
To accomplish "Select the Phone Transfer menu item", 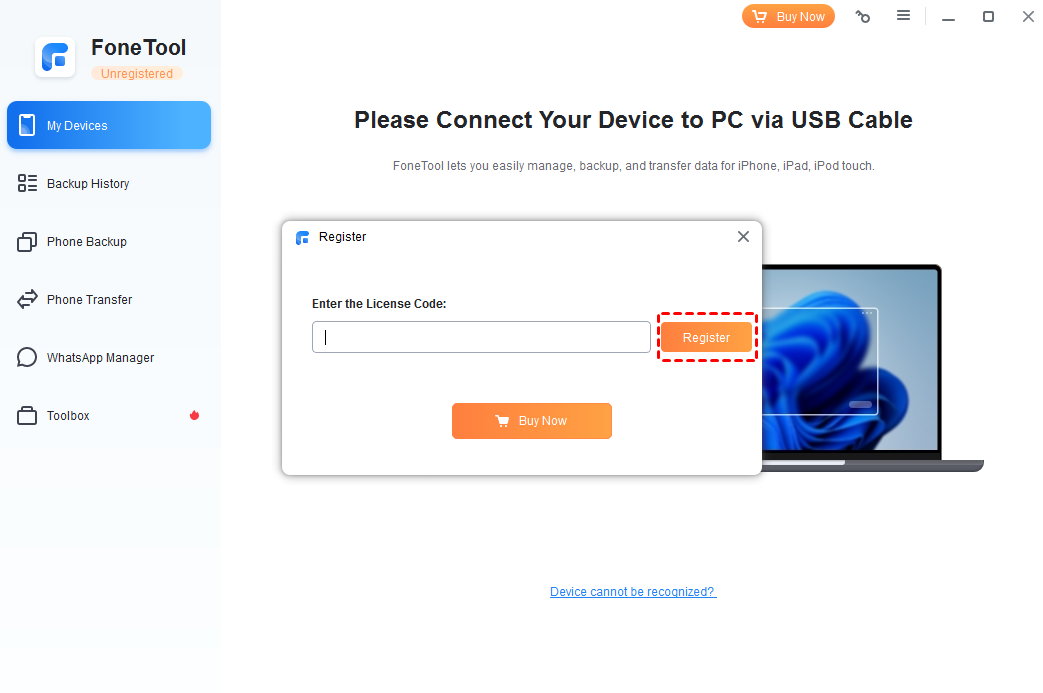I will tap(109, 299).
